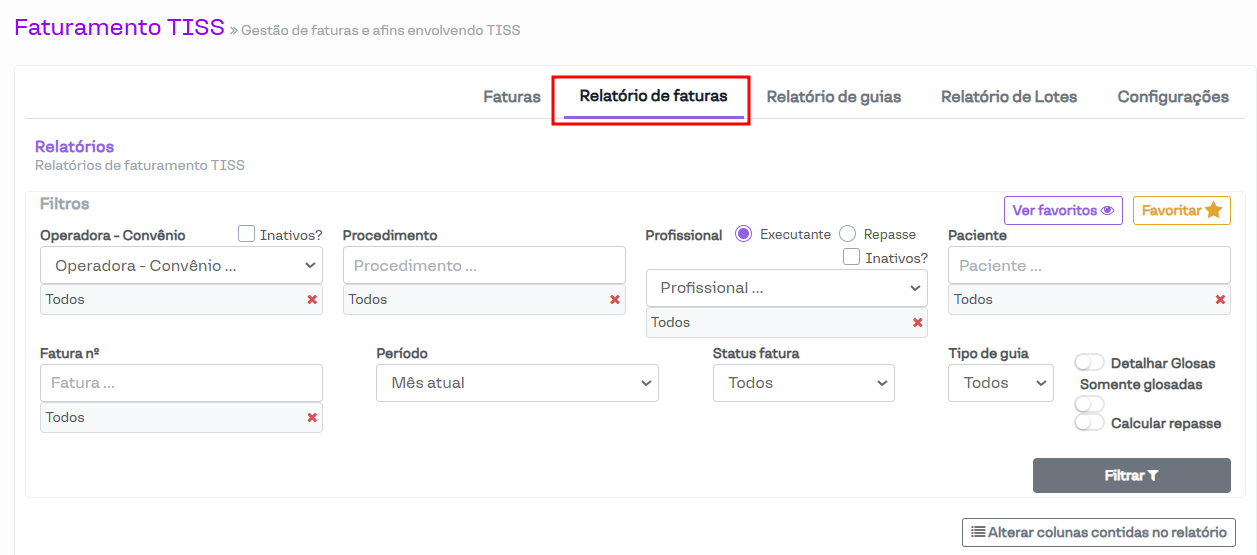Remove the Todos tag under Paciente
The image size is (1257, 555).
(1220, 300)
